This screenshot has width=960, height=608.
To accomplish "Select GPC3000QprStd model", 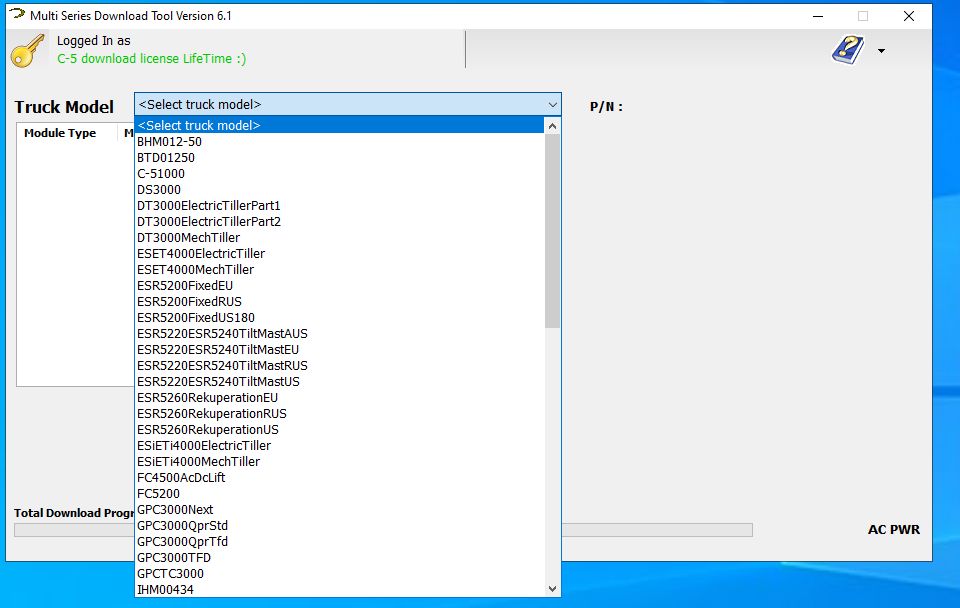I will tap(339, 526).
